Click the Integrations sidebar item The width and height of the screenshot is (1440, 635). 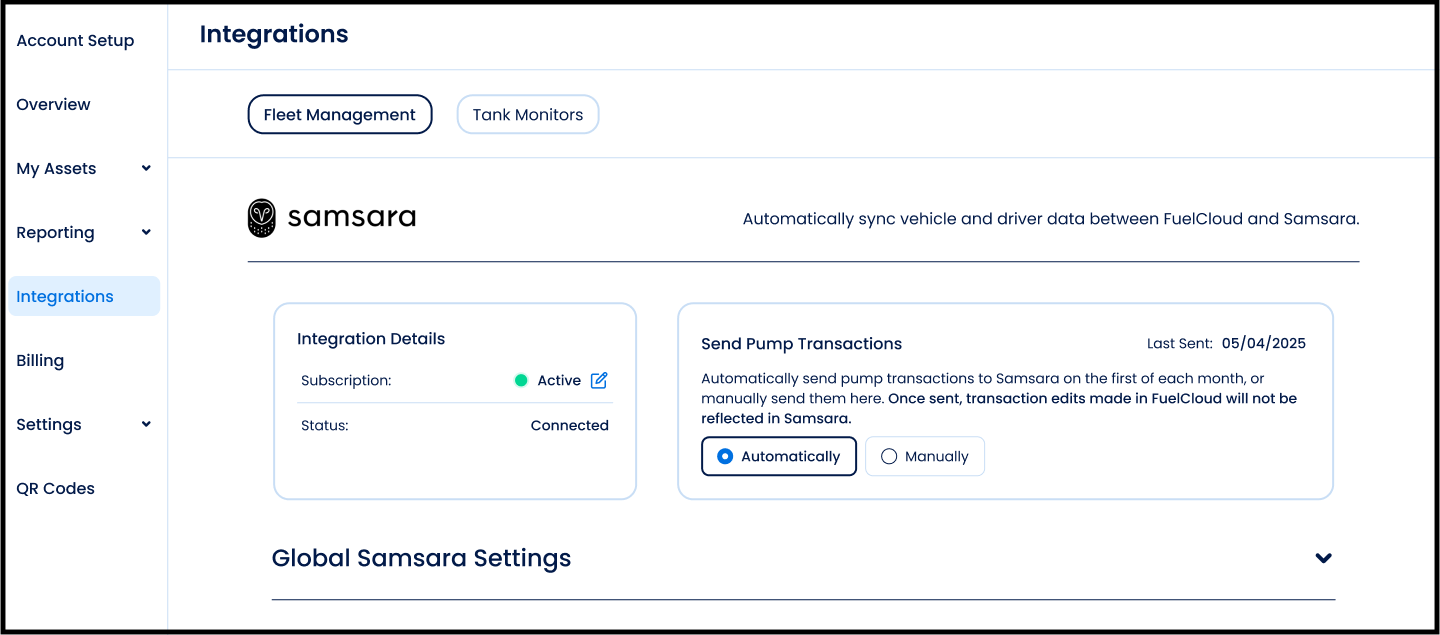(65, 296)
